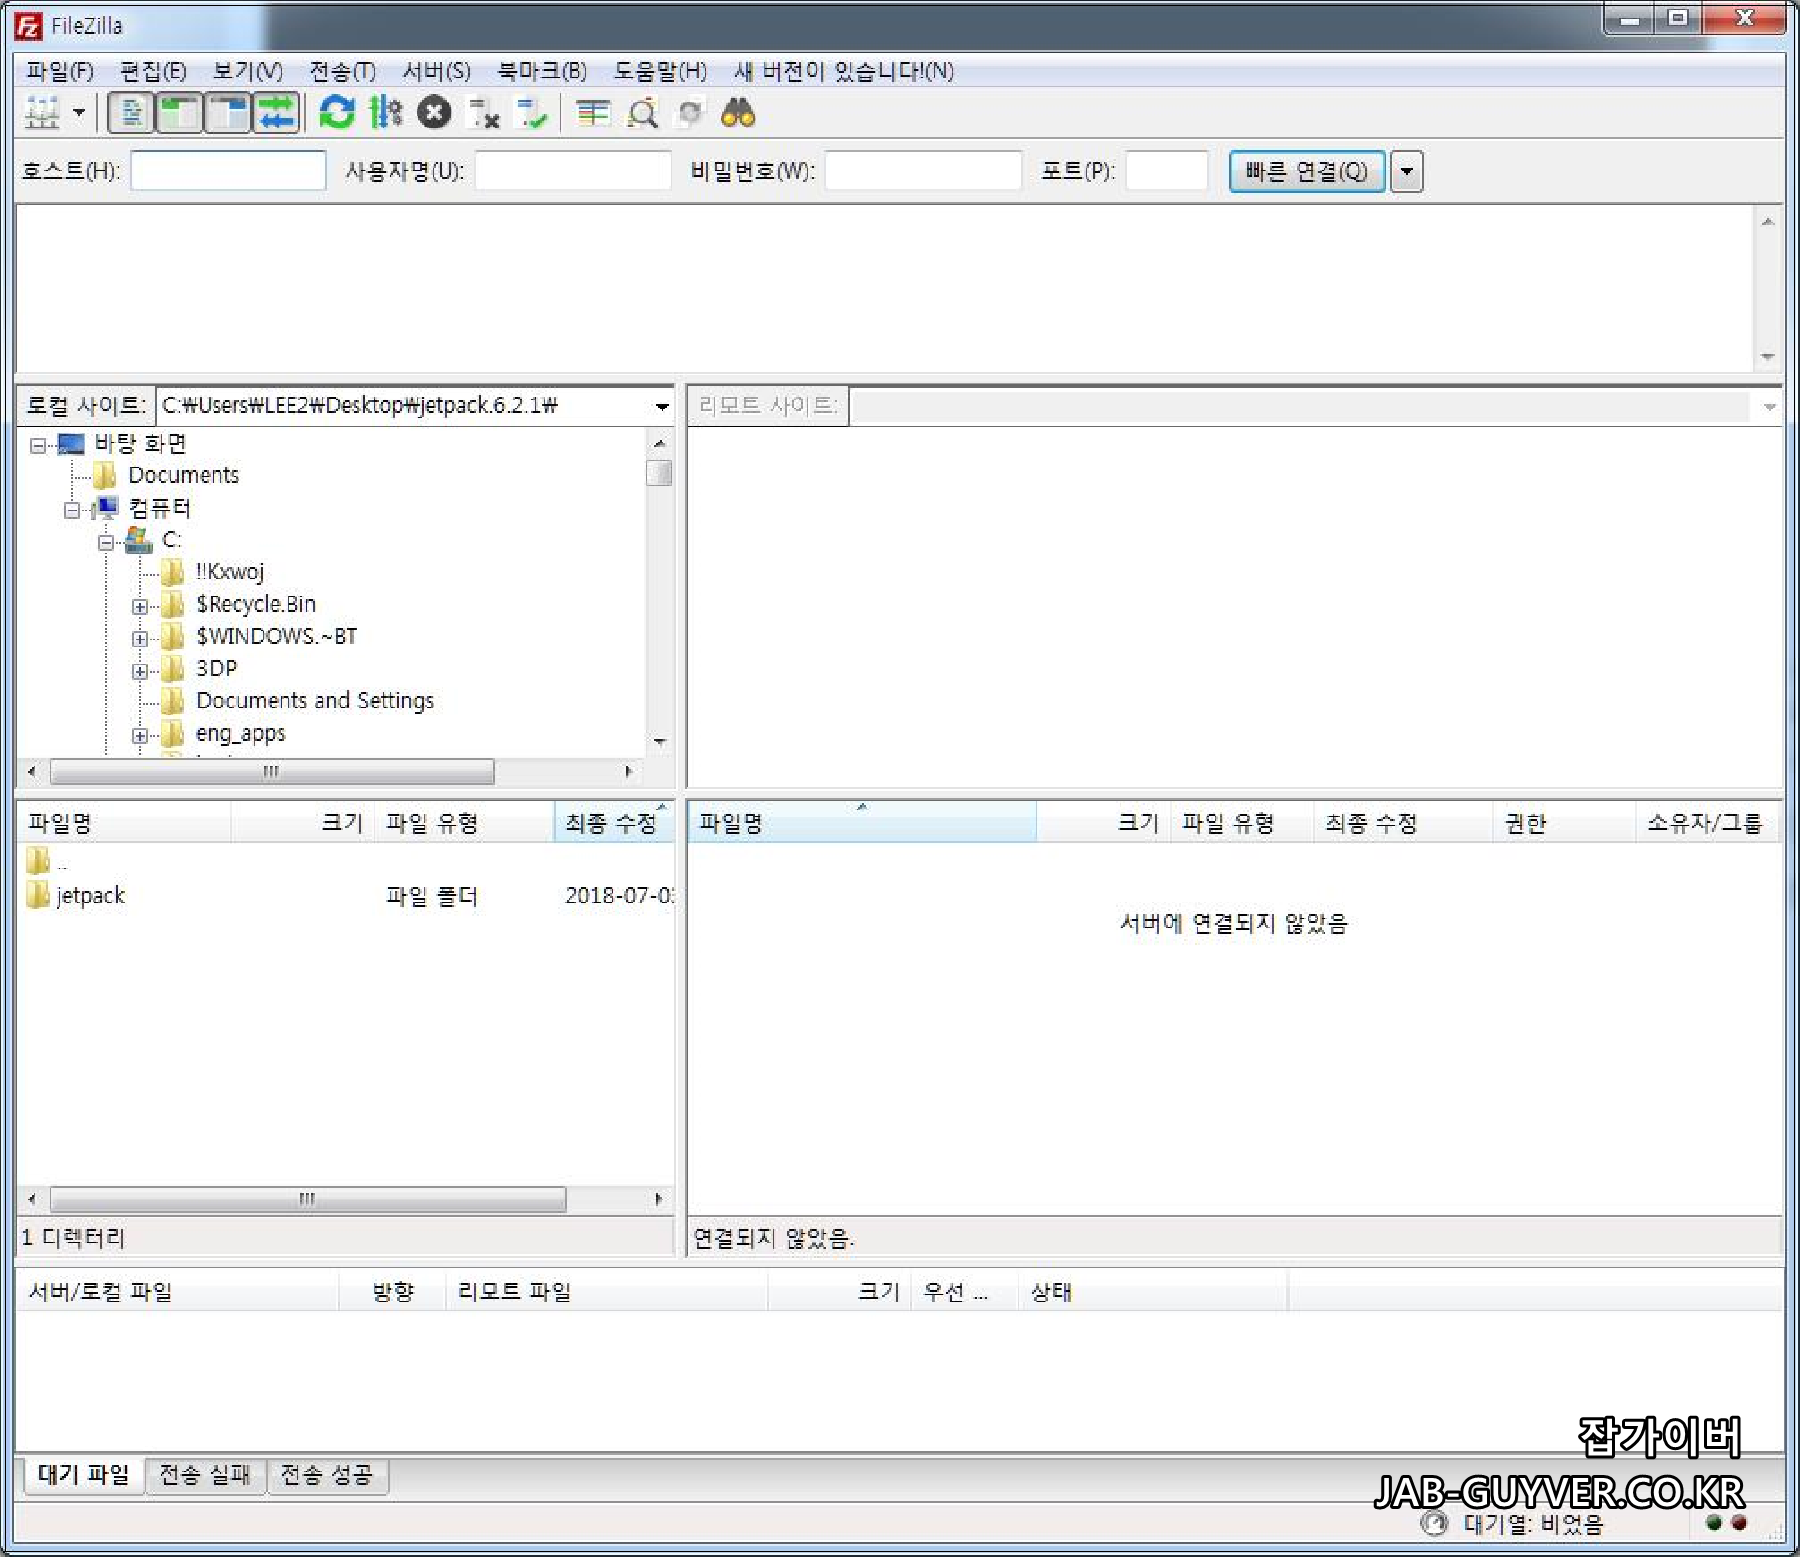Open the quick connect history dropdown
The height and width of the screenshot is (1557, 1800).
click(1407, 171)
